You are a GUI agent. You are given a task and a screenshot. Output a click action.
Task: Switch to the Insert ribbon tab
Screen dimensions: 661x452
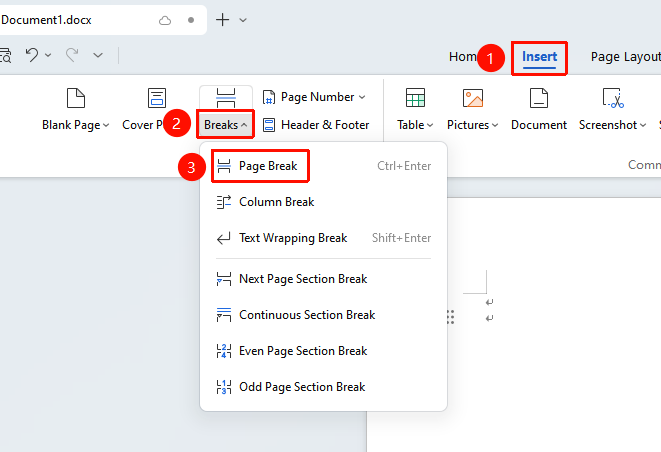click(539, 56)
